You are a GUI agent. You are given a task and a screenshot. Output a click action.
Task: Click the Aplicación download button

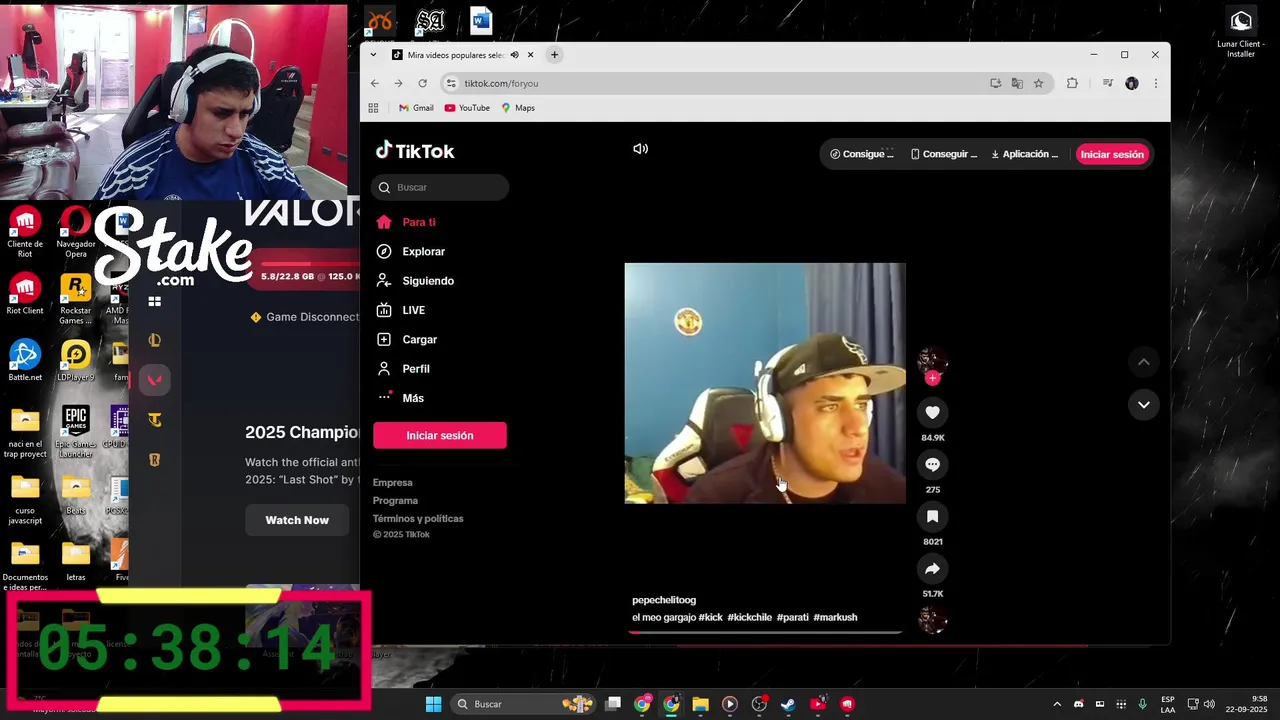1025,154
